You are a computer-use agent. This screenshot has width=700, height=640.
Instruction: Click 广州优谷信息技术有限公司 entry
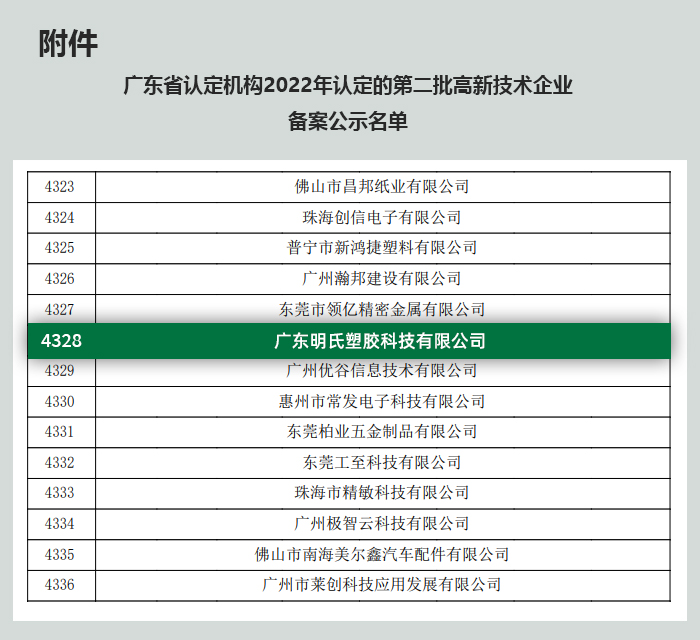tap(381, 371)
